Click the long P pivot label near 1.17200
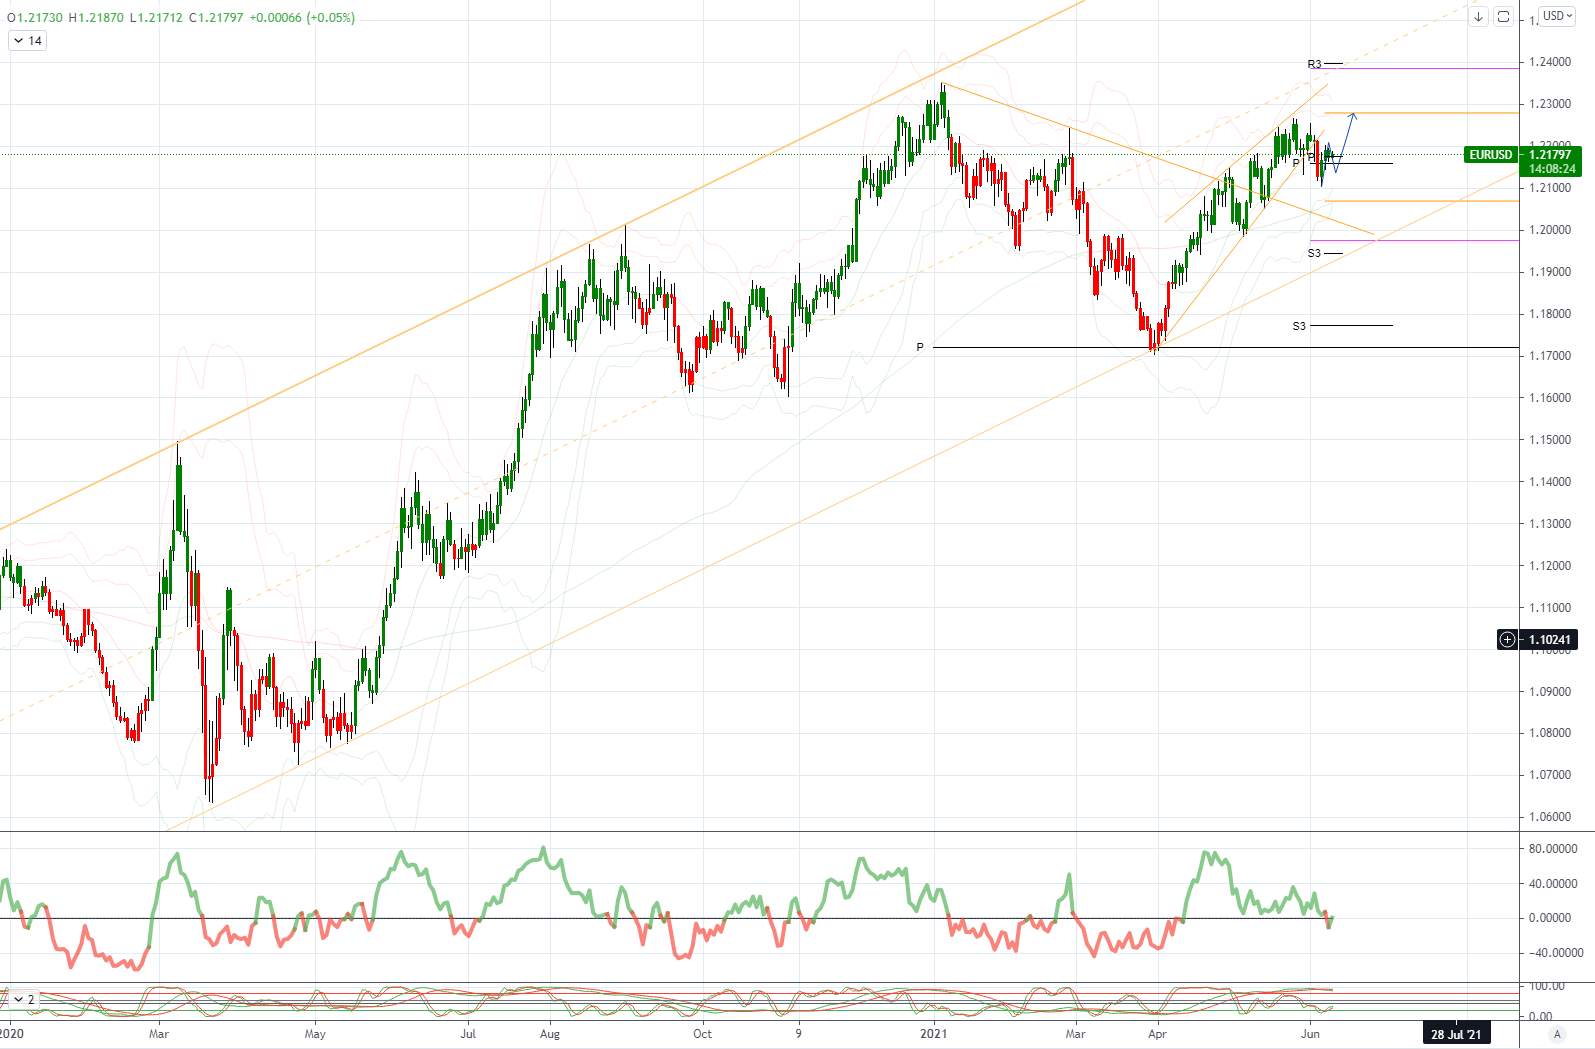 (920, 347)
